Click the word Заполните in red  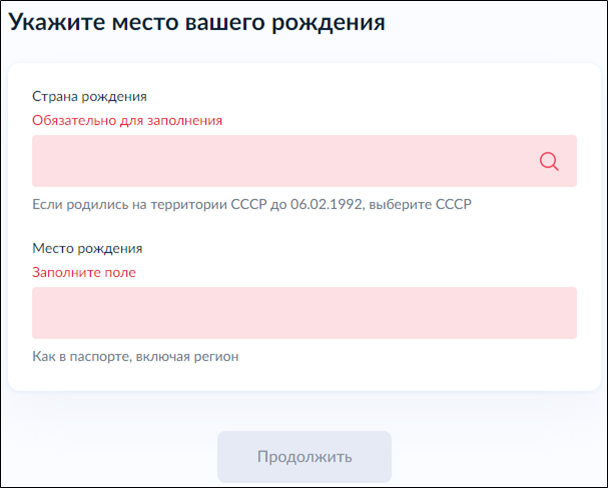[66, 272]
